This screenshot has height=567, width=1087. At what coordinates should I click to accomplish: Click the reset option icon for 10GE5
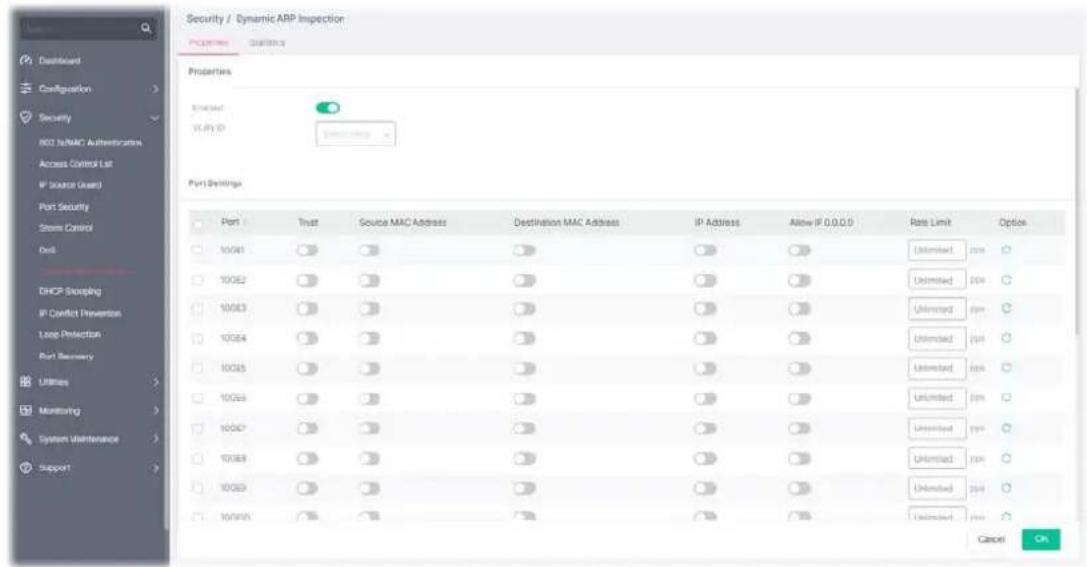click(x=1007, y=368)
